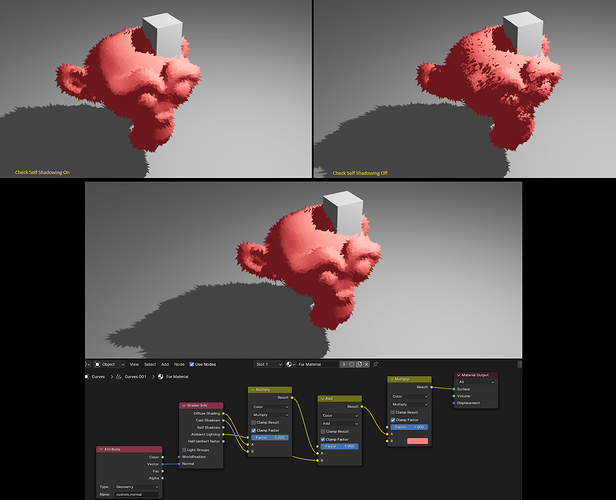The width and height of the screenshot is (616, 500).
Task: Click the pink color swatch on B input
Action: [418, 441]
